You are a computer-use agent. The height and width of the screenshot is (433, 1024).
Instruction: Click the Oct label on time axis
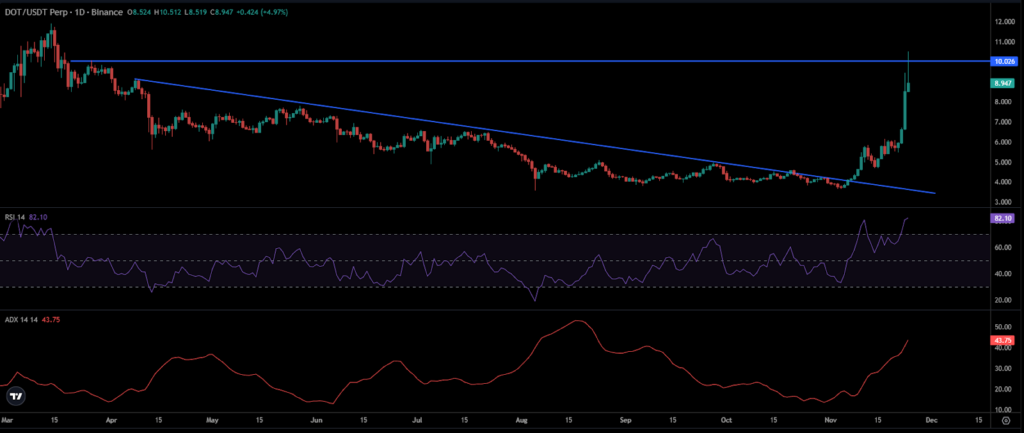click(727, 419)
